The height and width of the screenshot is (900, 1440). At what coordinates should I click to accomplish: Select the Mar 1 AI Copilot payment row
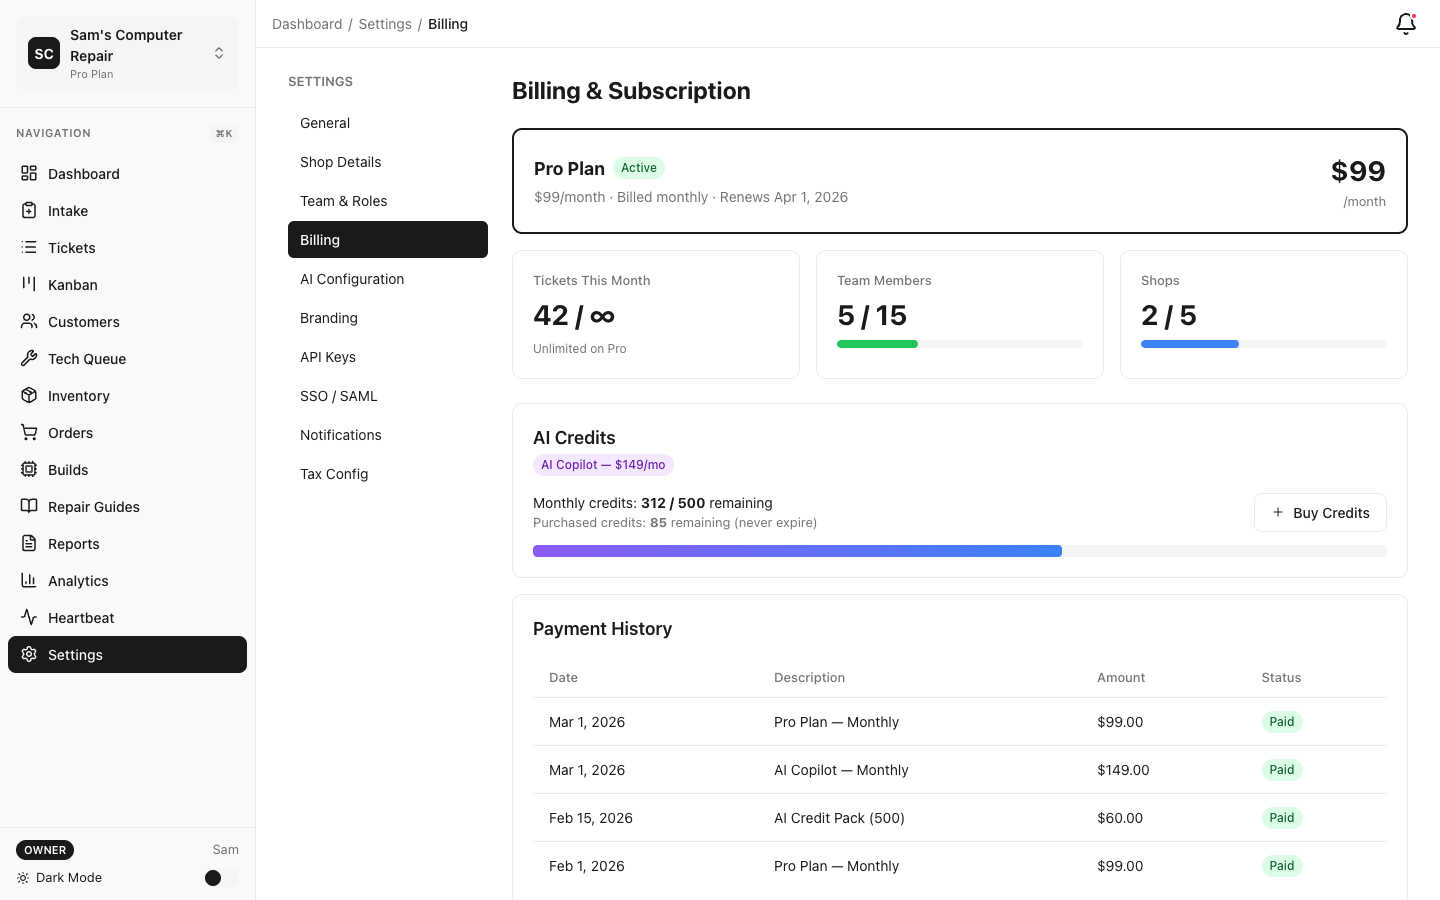[960, 770]
